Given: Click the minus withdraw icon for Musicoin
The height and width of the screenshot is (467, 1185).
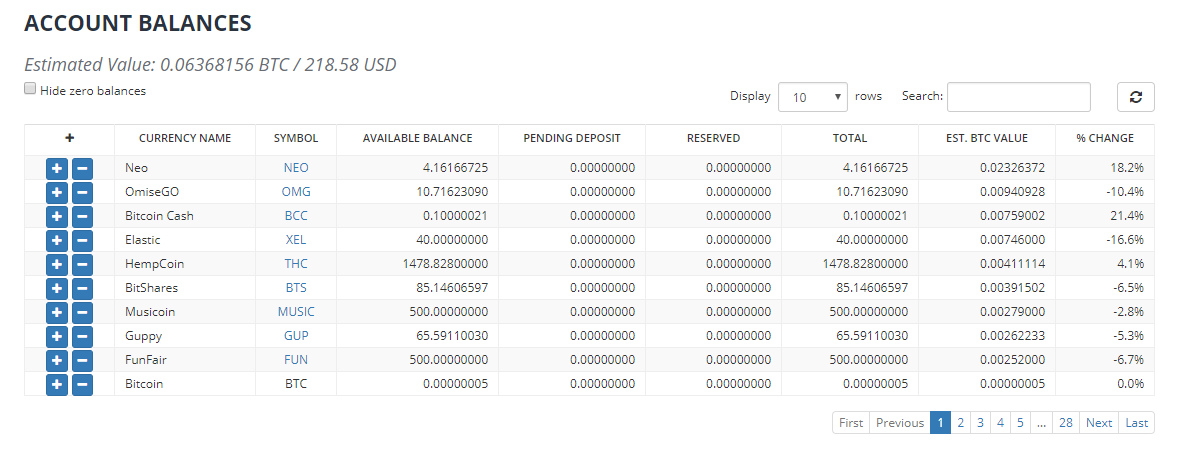Looking at the screenshot, I should pos(82,312).
